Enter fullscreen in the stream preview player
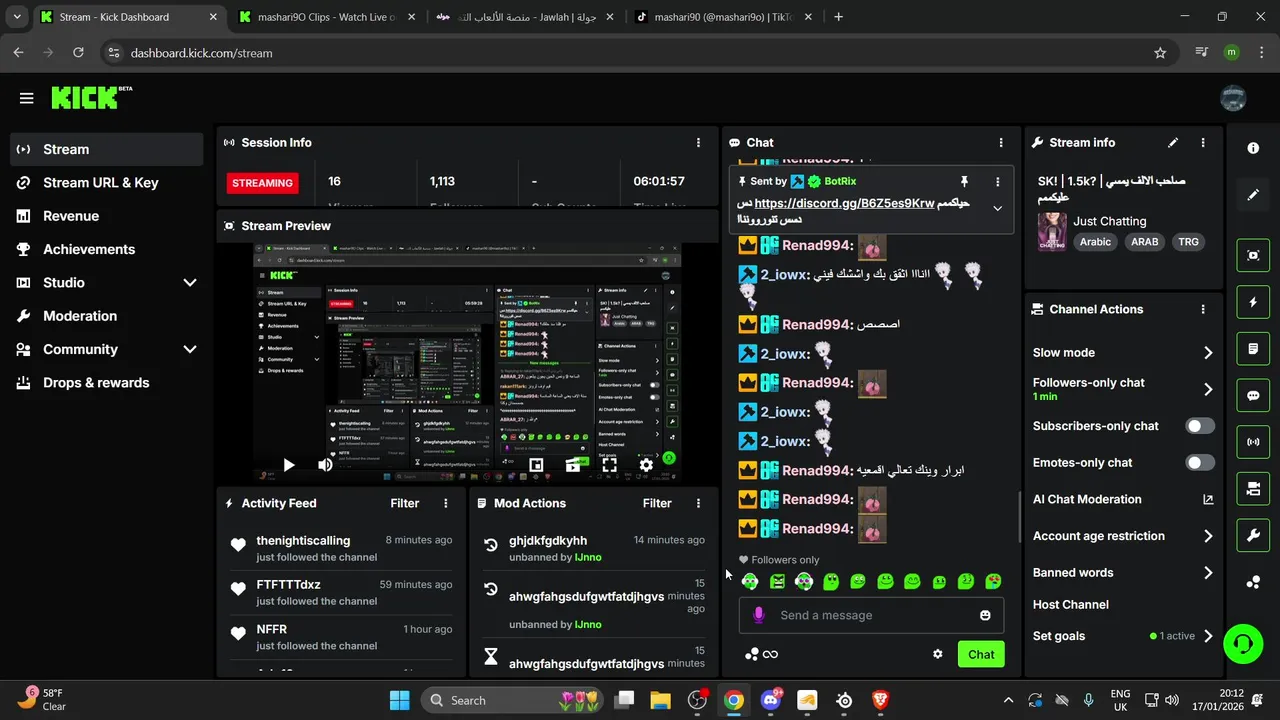Viewport: 1280px width, 720px height. coord(609,465)
